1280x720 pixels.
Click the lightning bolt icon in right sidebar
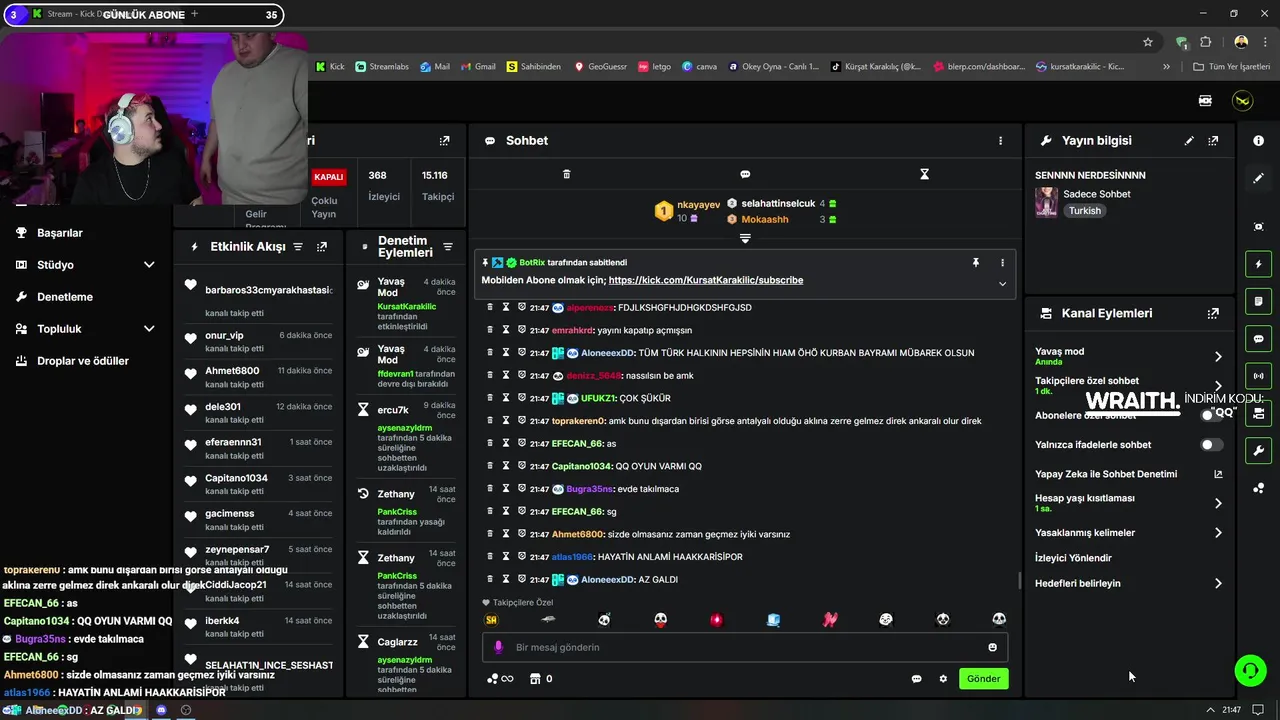pyautogui.click(x=1258, y=264)
